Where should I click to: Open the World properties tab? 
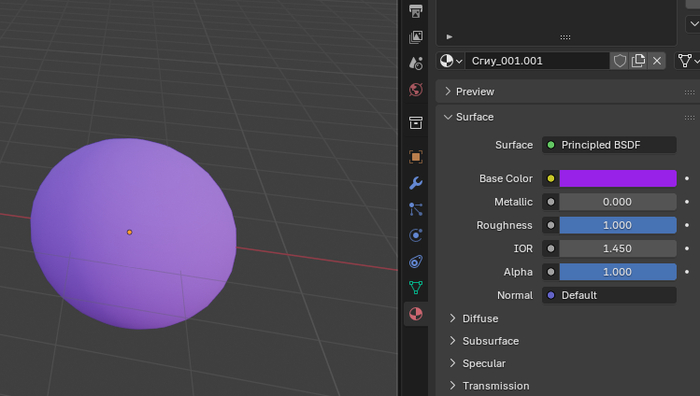click(416, 90)
